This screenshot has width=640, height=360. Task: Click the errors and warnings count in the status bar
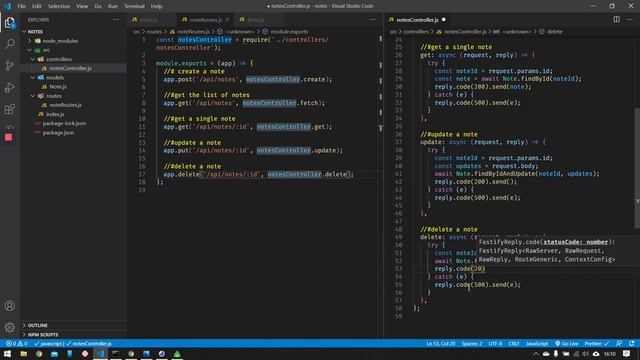pos(17,343)
